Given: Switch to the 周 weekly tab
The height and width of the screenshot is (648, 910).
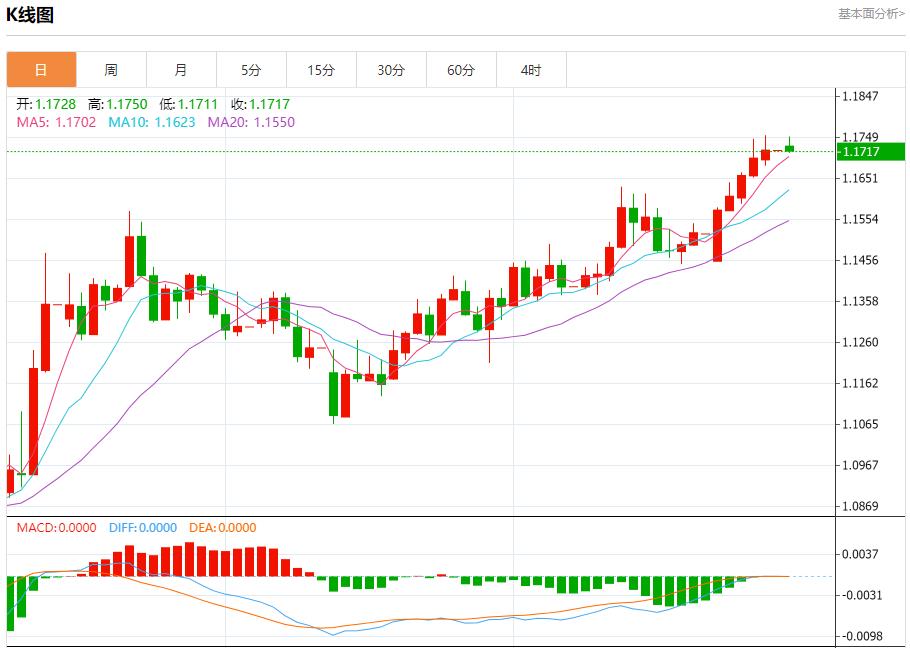Looking at the screenshot, I should pyautogui.click(x=111, y=70).
